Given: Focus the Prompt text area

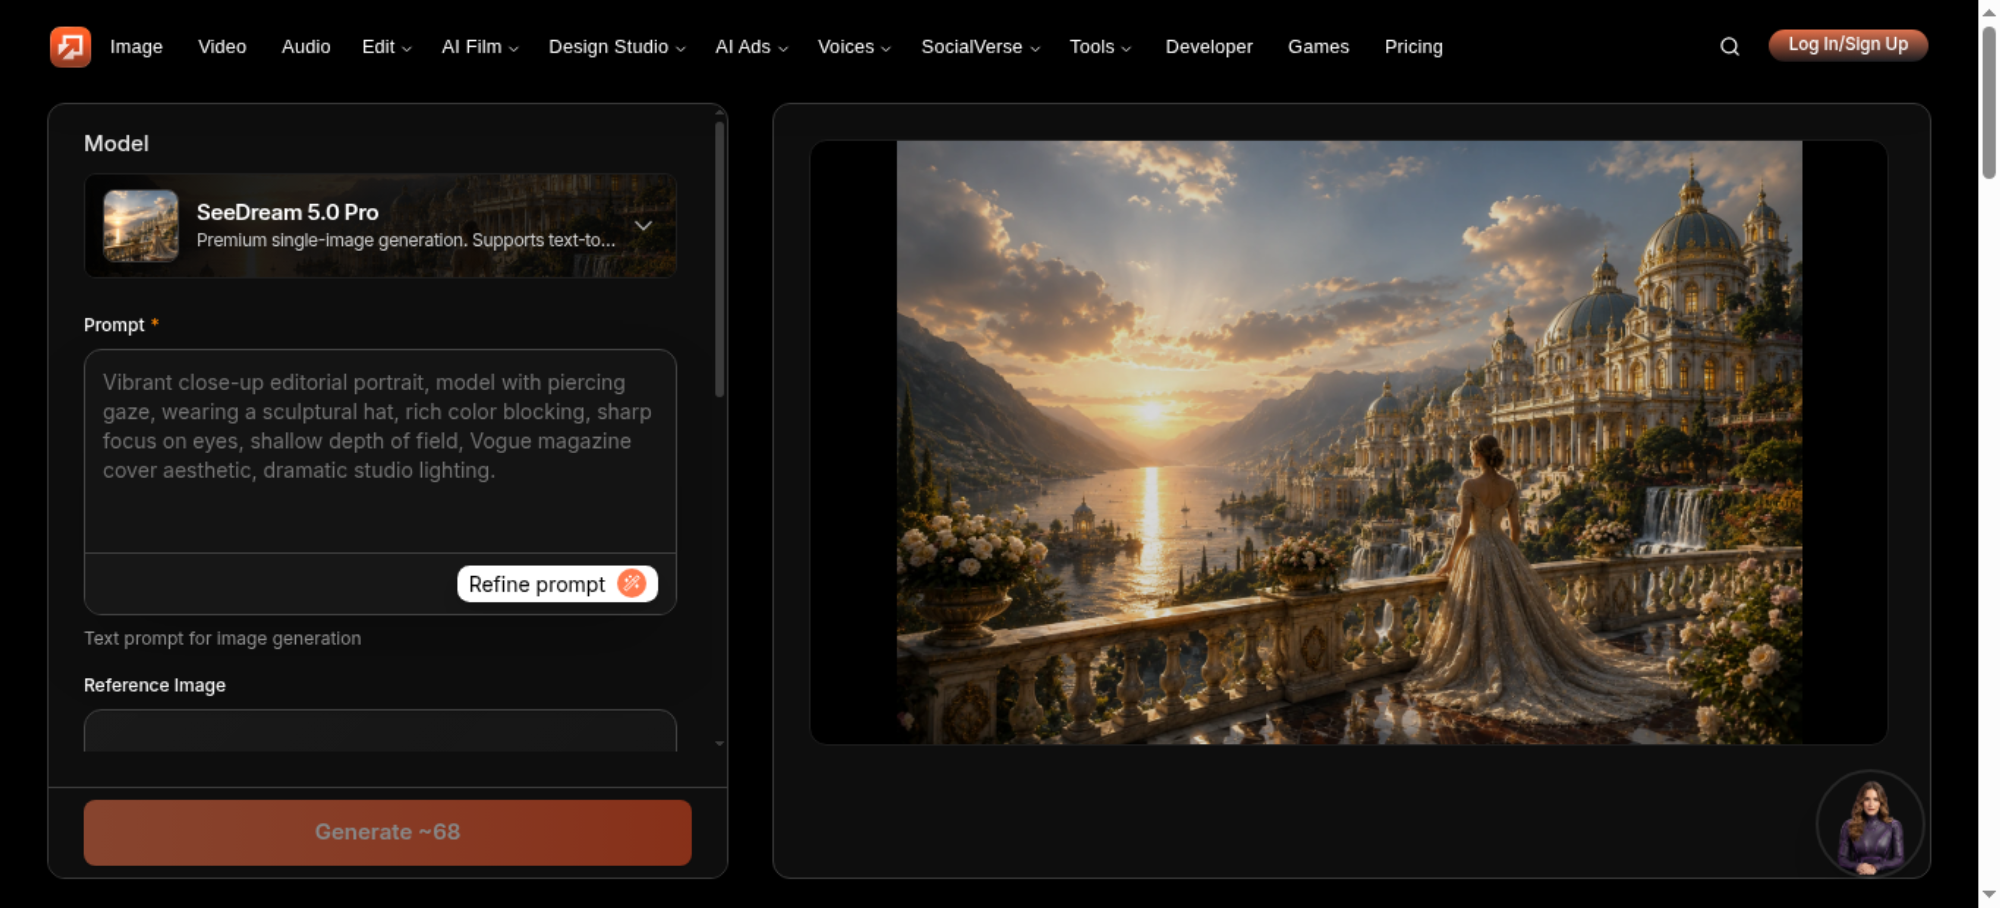Looking at the screenshot, I should [x=380, y=451].
